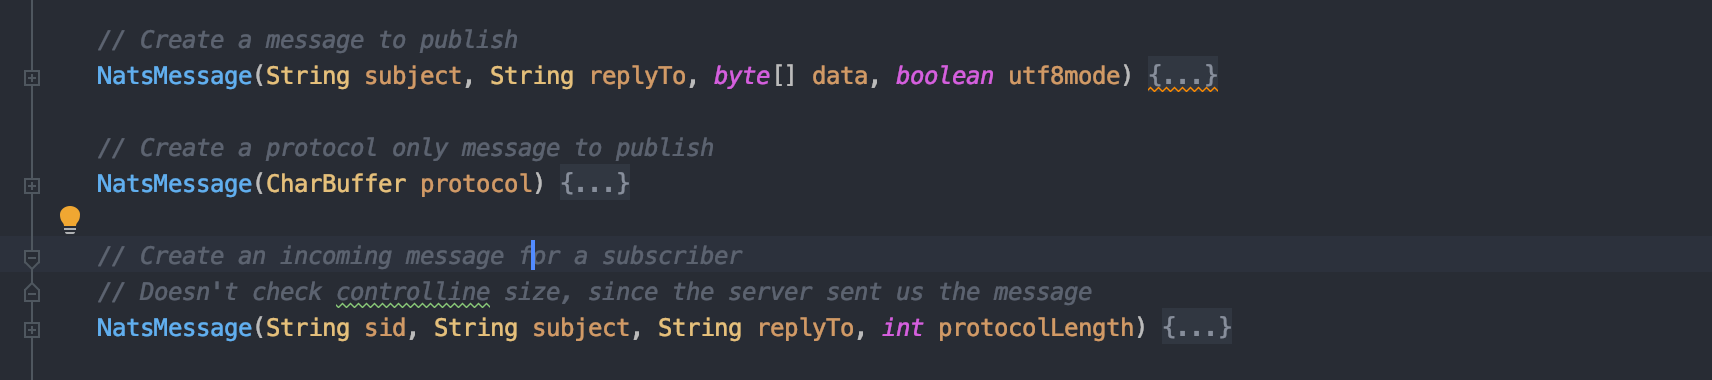The width and height of the screenshot is (1712, 380).
Task: Click the 'CharBuffer' type name
Action: 336,184
